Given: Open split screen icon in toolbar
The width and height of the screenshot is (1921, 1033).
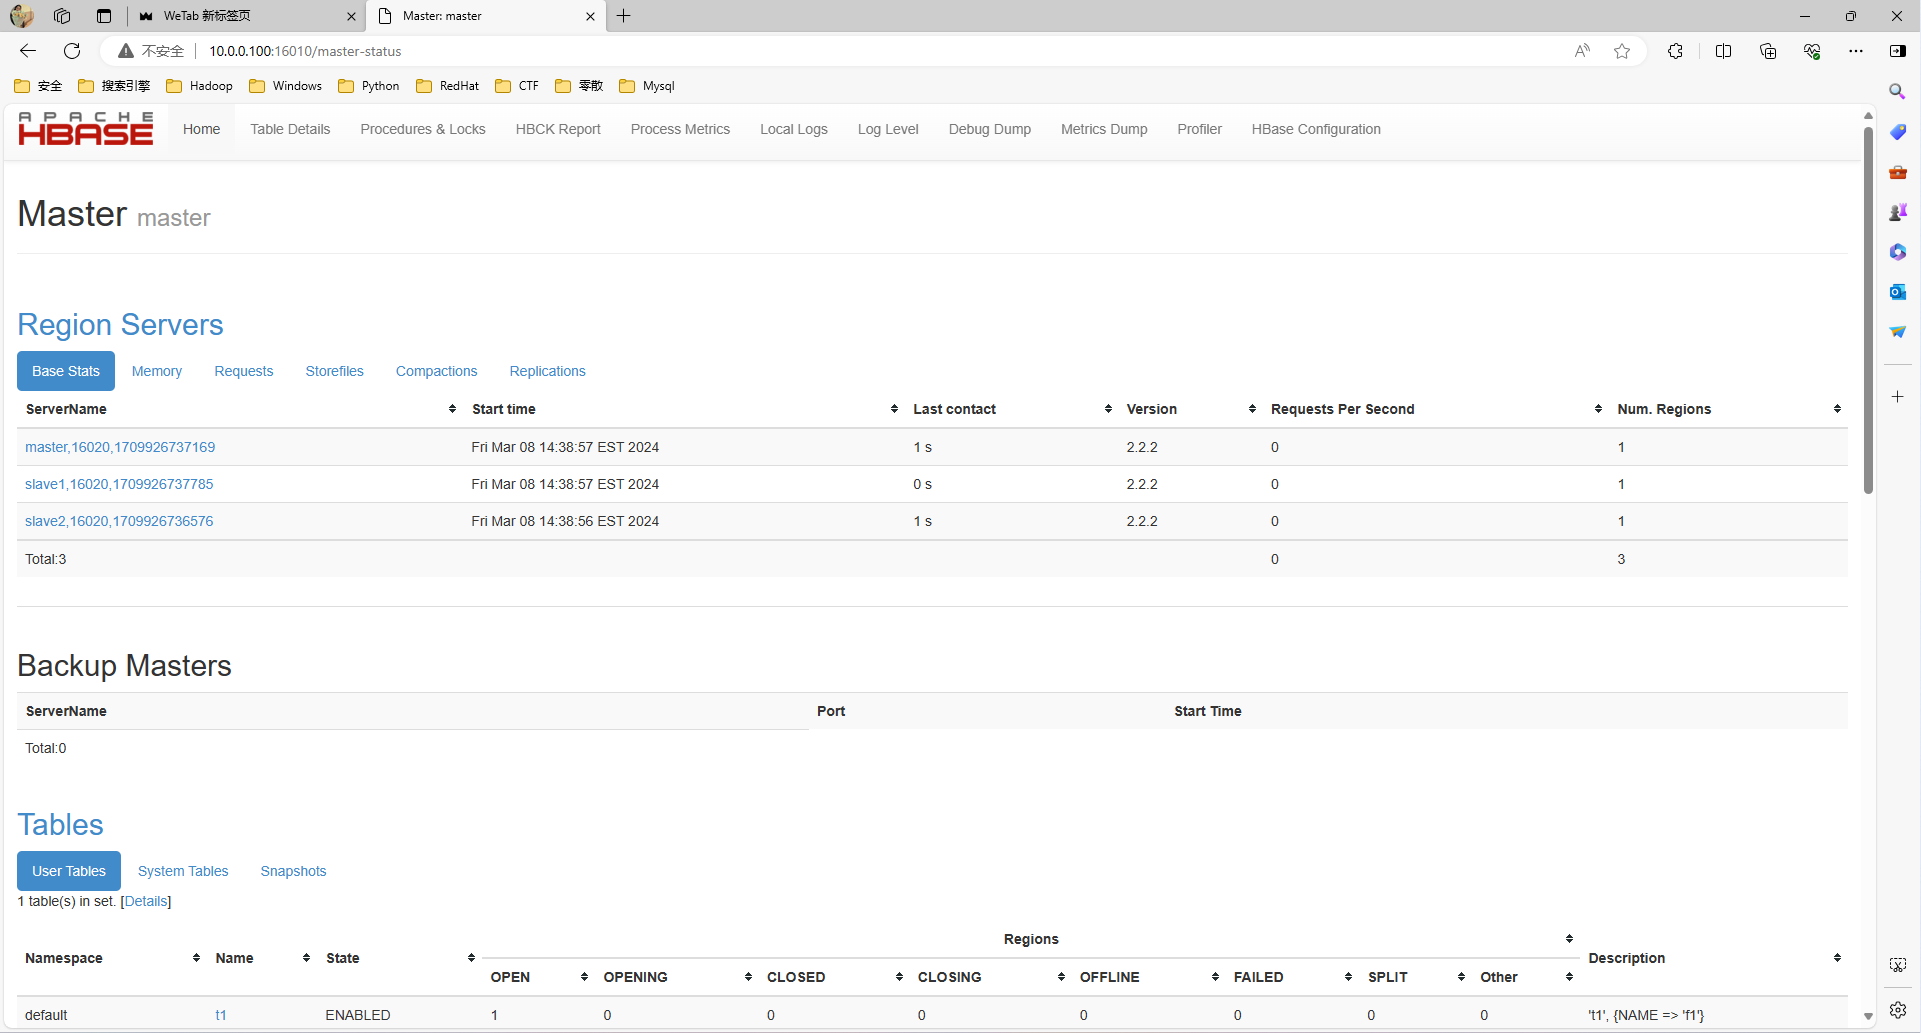Looking at the screenshot, I should (x=1723, y=51).
